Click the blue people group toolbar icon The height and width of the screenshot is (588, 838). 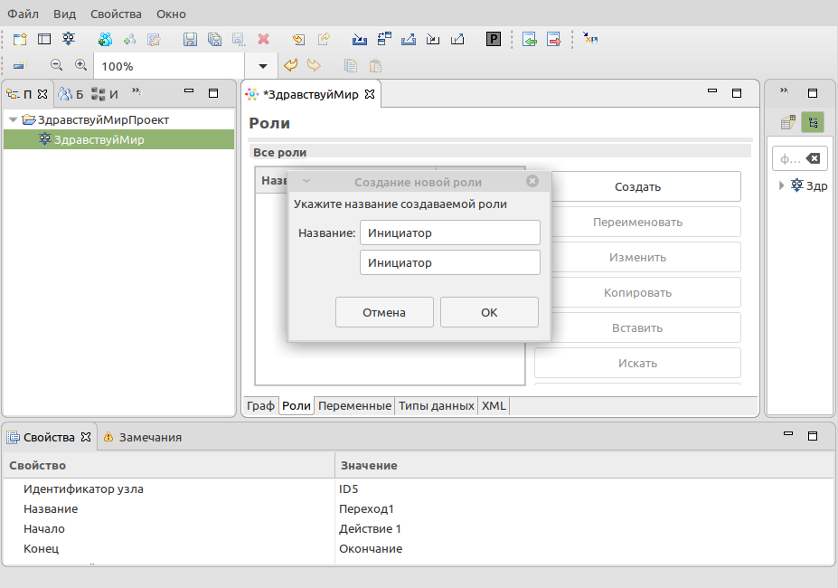pos(105,39)
